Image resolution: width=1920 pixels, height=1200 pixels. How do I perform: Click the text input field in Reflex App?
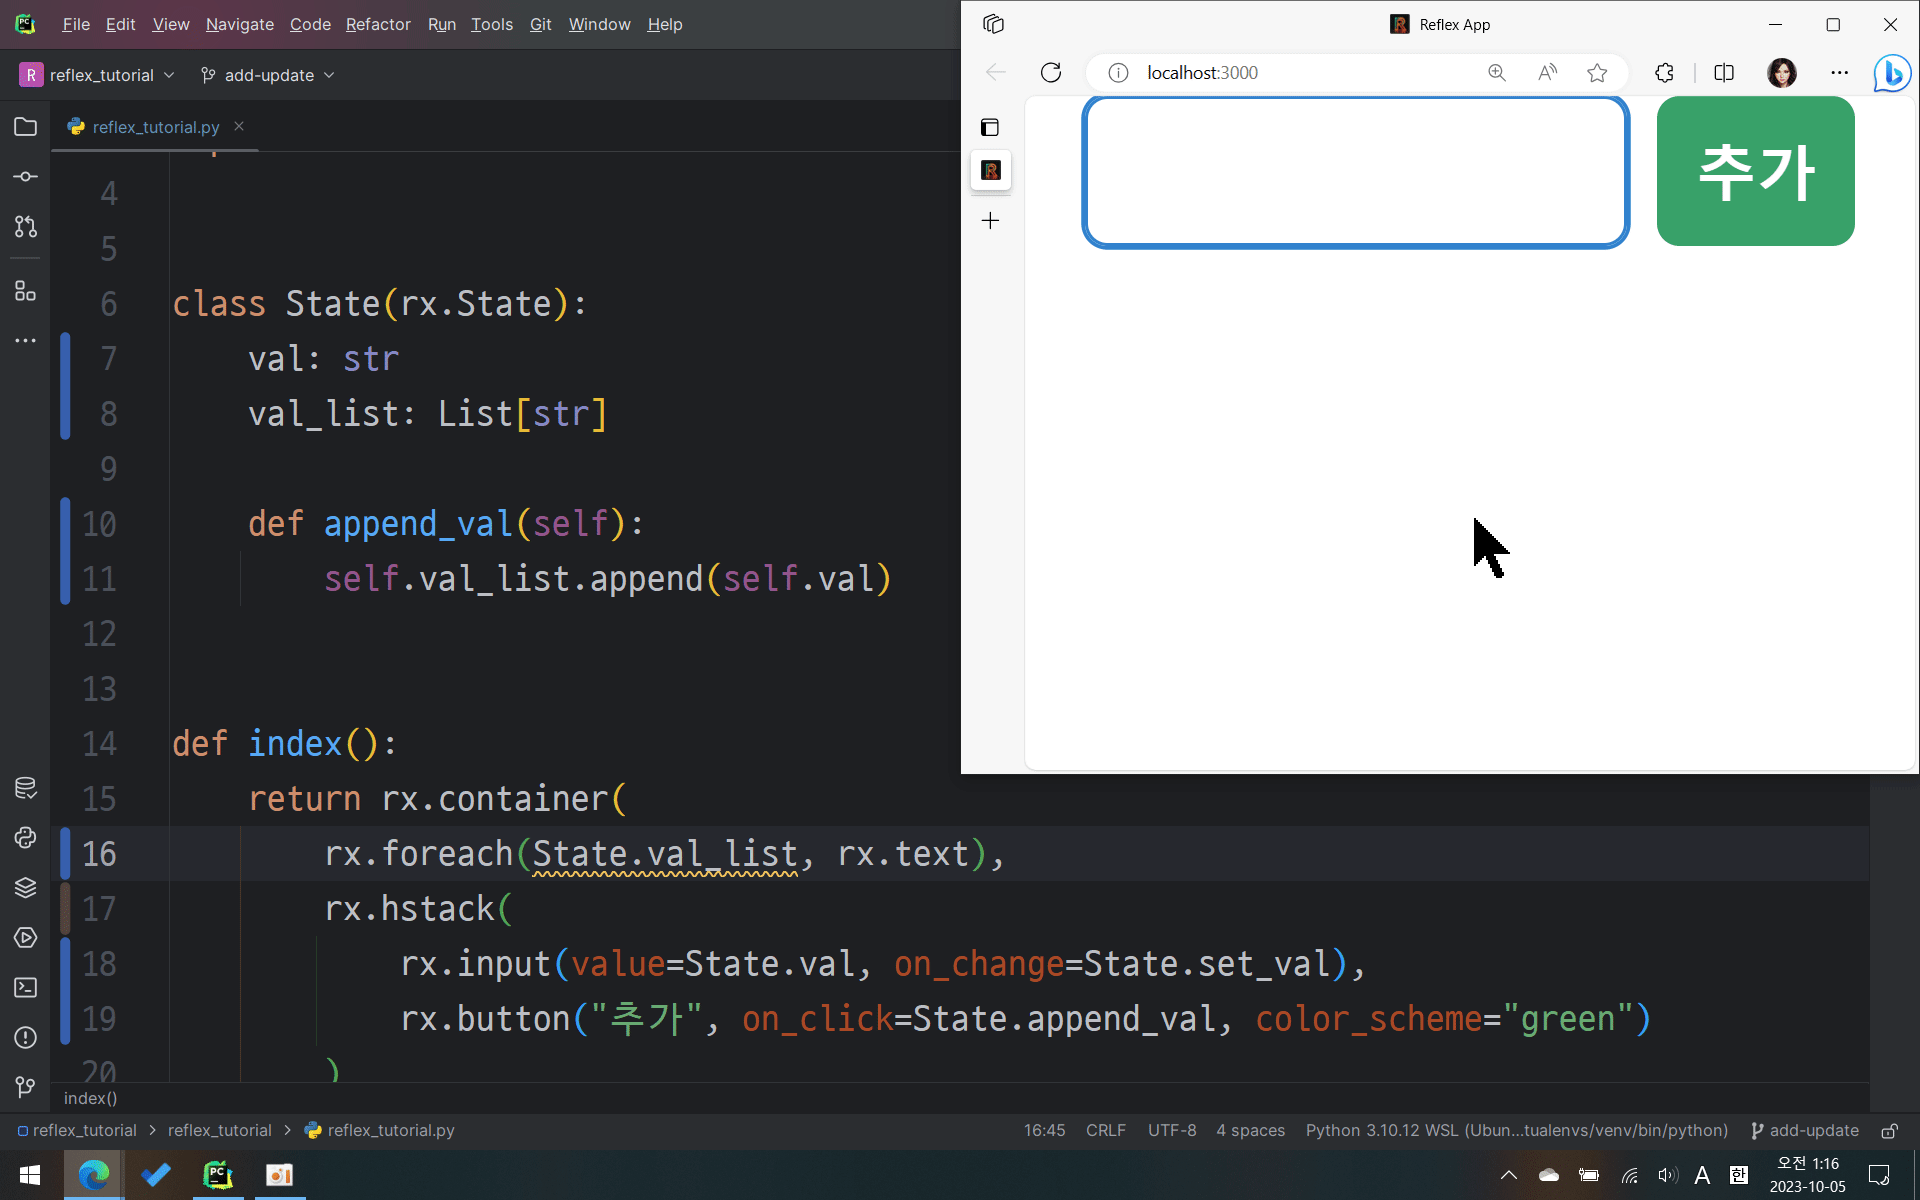(1355, 171)
